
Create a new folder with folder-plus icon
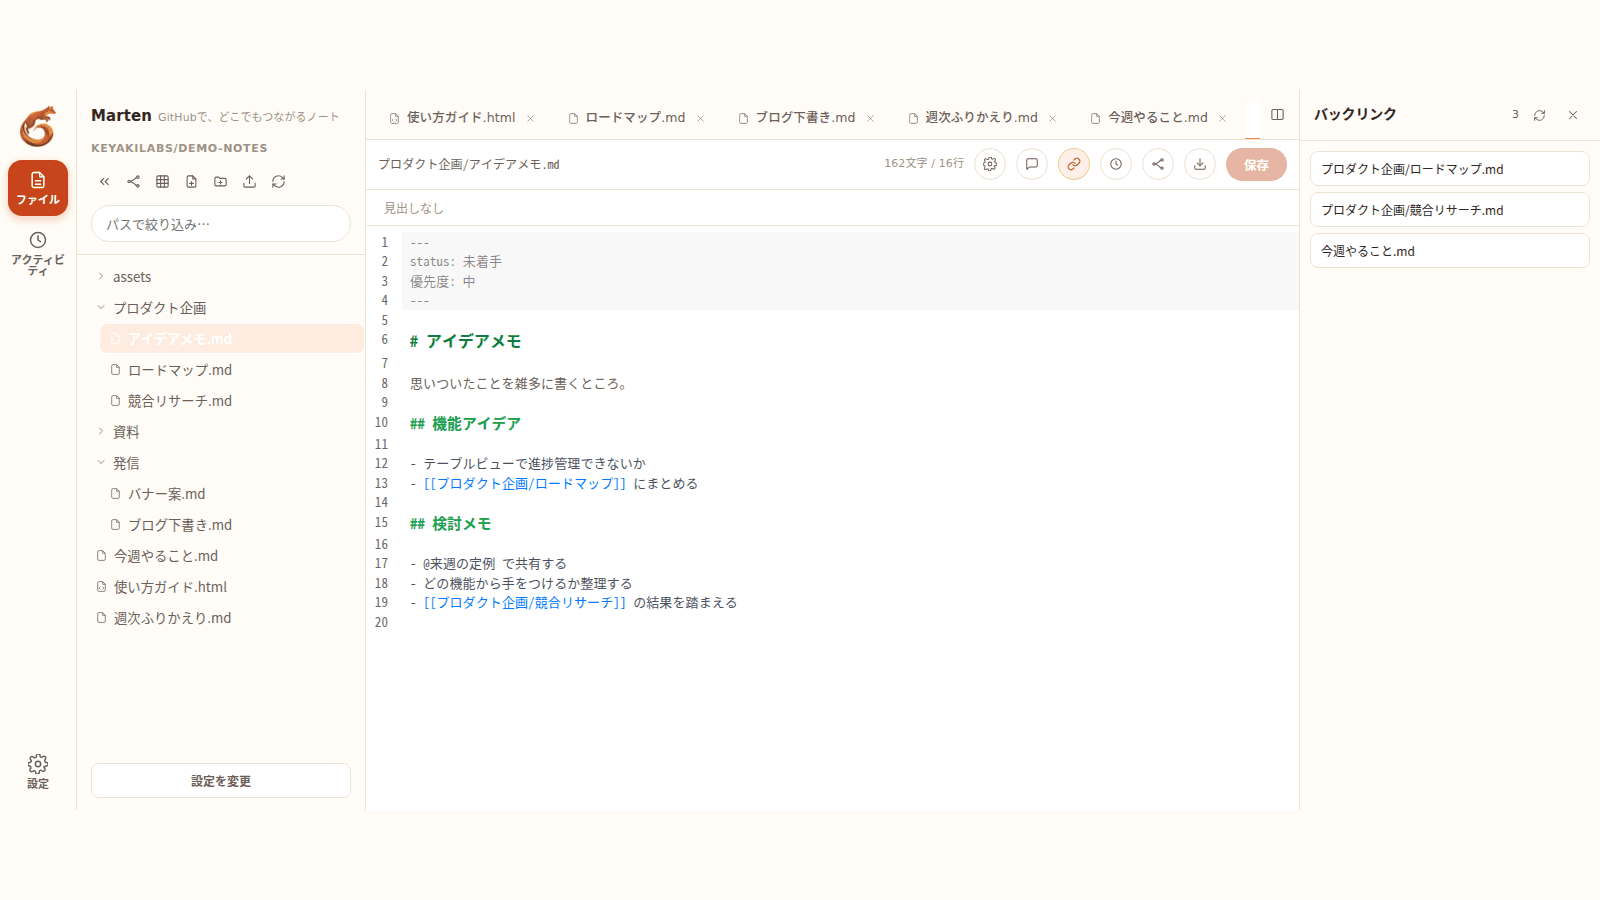click(x=220, y=181)
